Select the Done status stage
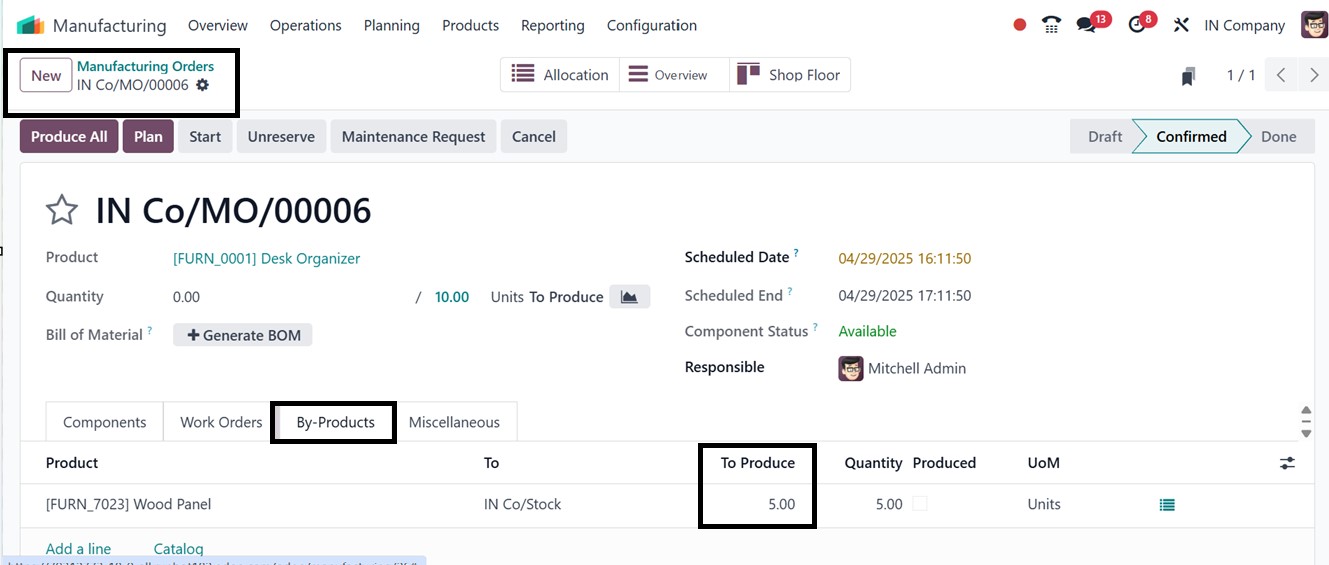The width and height of the screenshot is (1329, 565). 1277,137
